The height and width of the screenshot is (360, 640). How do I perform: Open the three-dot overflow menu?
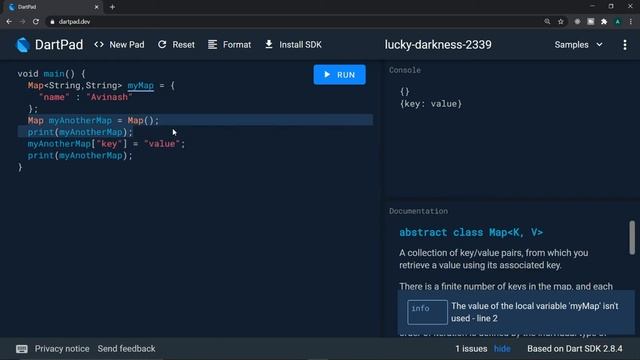coord(625,45)
